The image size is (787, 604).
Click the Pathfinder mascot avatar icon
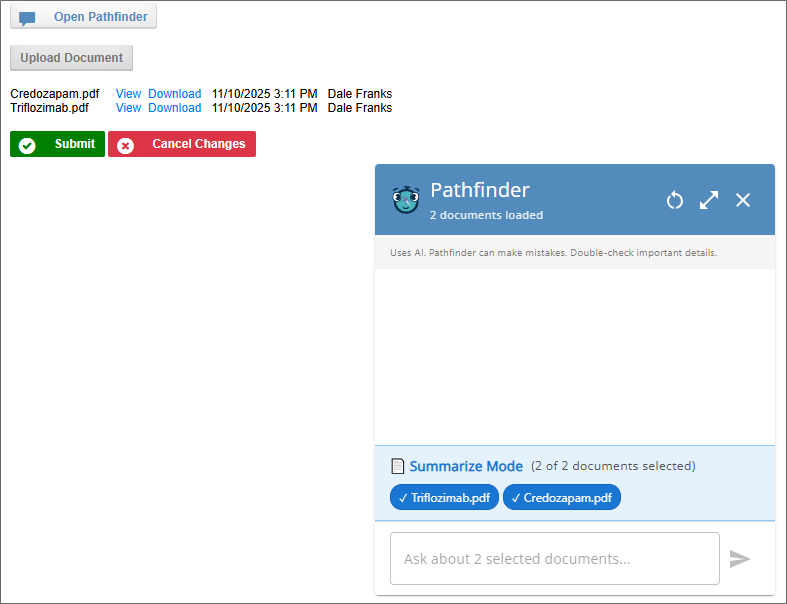click(x=406, y=200)
